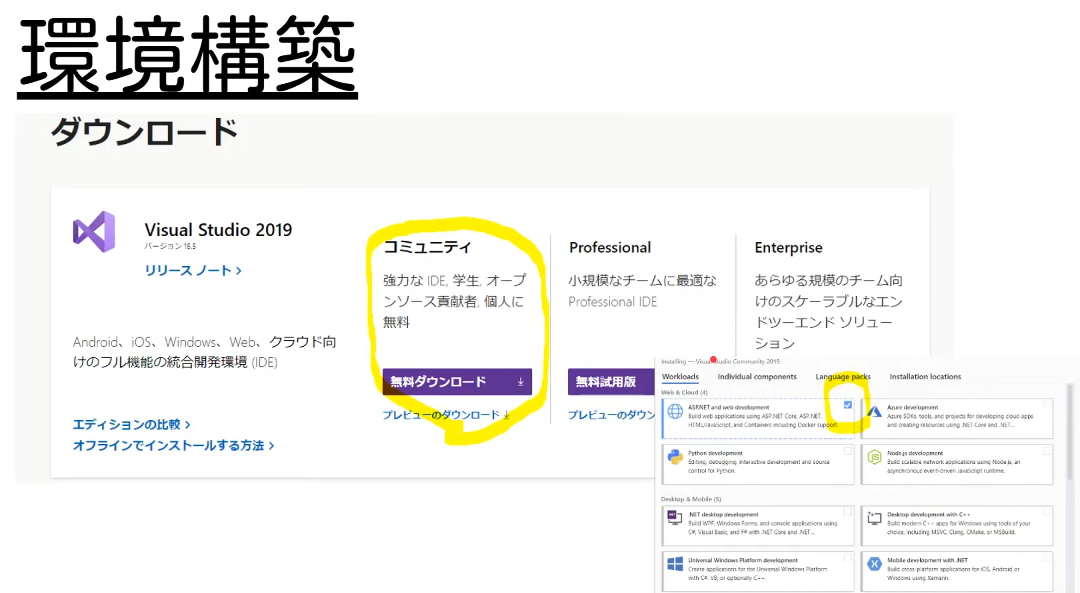
Task: Check the Universal Windows Platform development checkbox
Action: [848, 558]
